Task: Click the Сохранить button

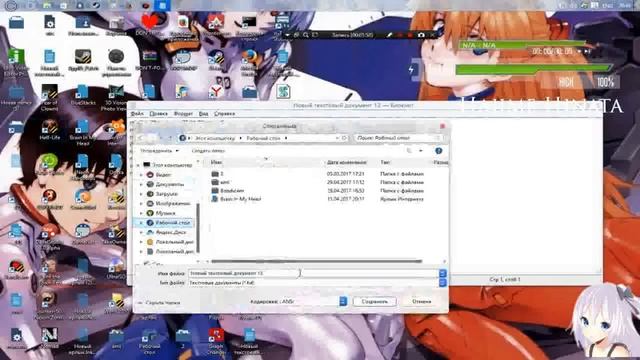Action: 374,302
